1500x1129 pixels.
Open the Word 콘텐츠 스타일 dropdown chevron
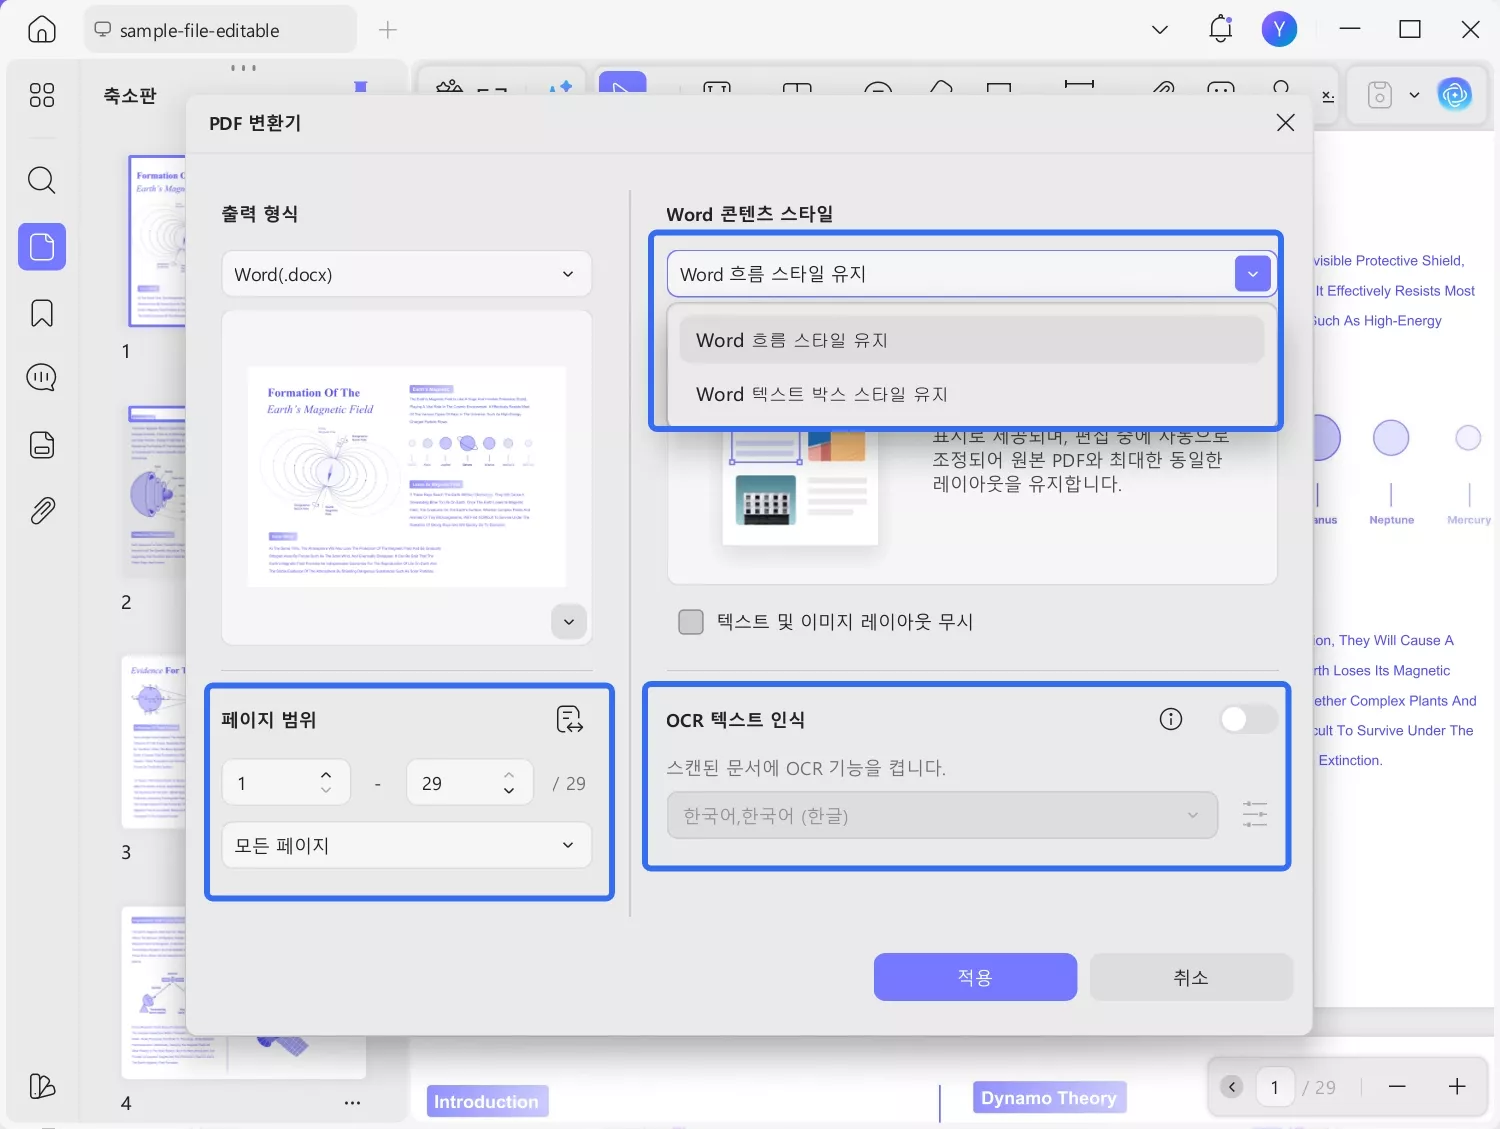(x=1252, y=273)
